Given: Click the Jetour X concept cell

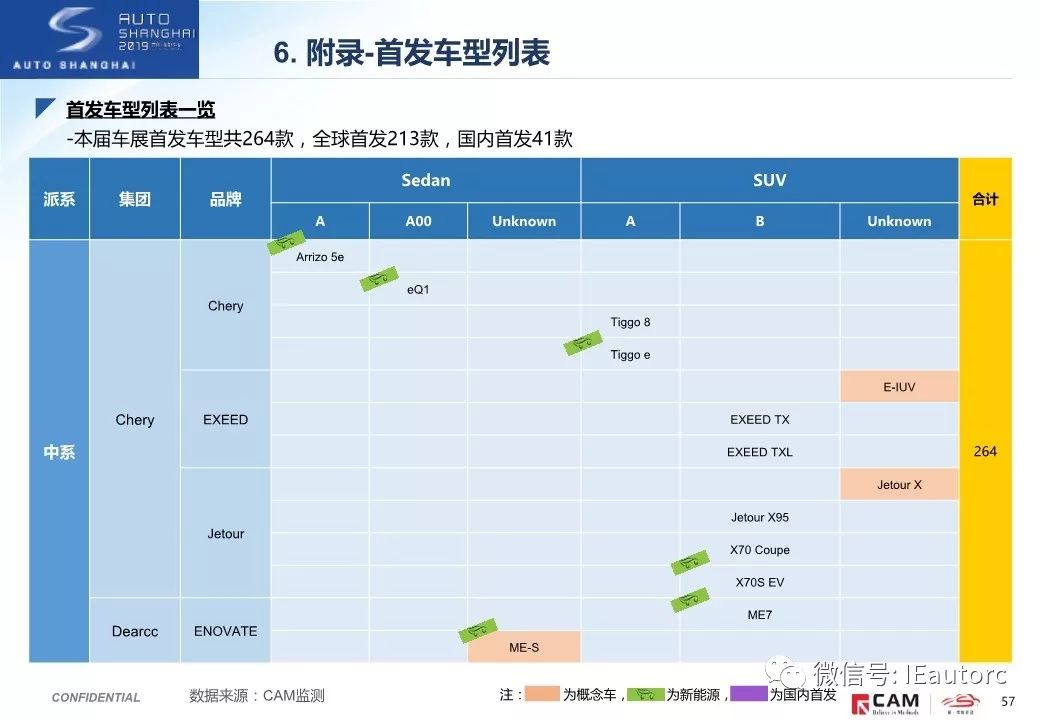Looking at the screenshot, I should click(899, 485).
